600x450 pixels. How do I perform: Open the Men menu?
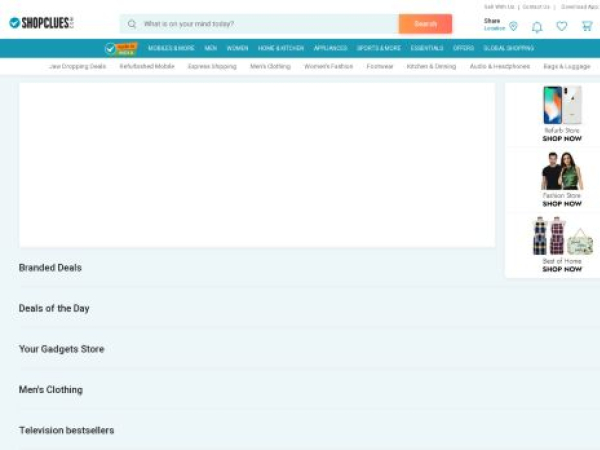pos(210,48)
